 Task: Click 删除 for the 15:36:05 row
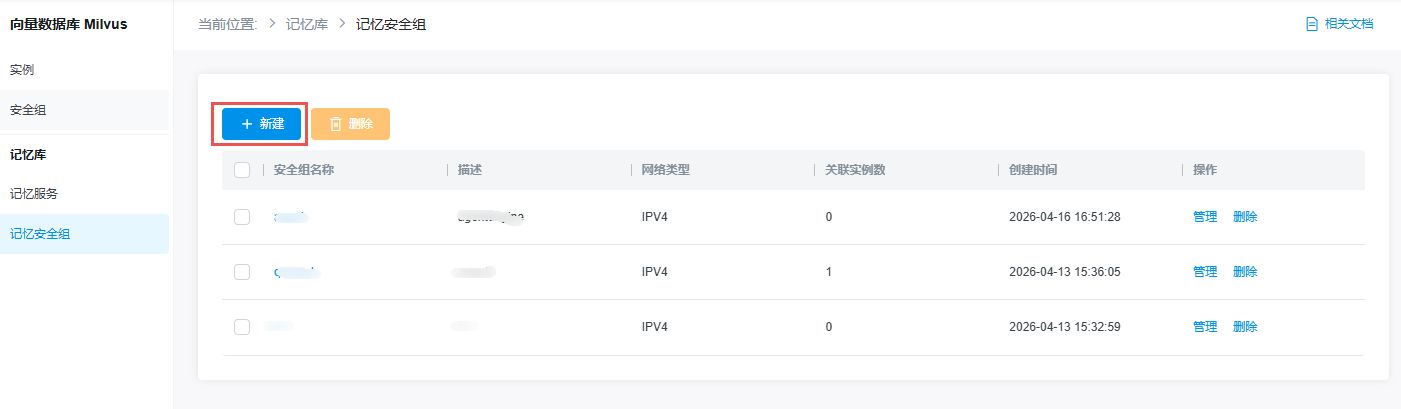pyautogui.click(x=1245, y=272)
